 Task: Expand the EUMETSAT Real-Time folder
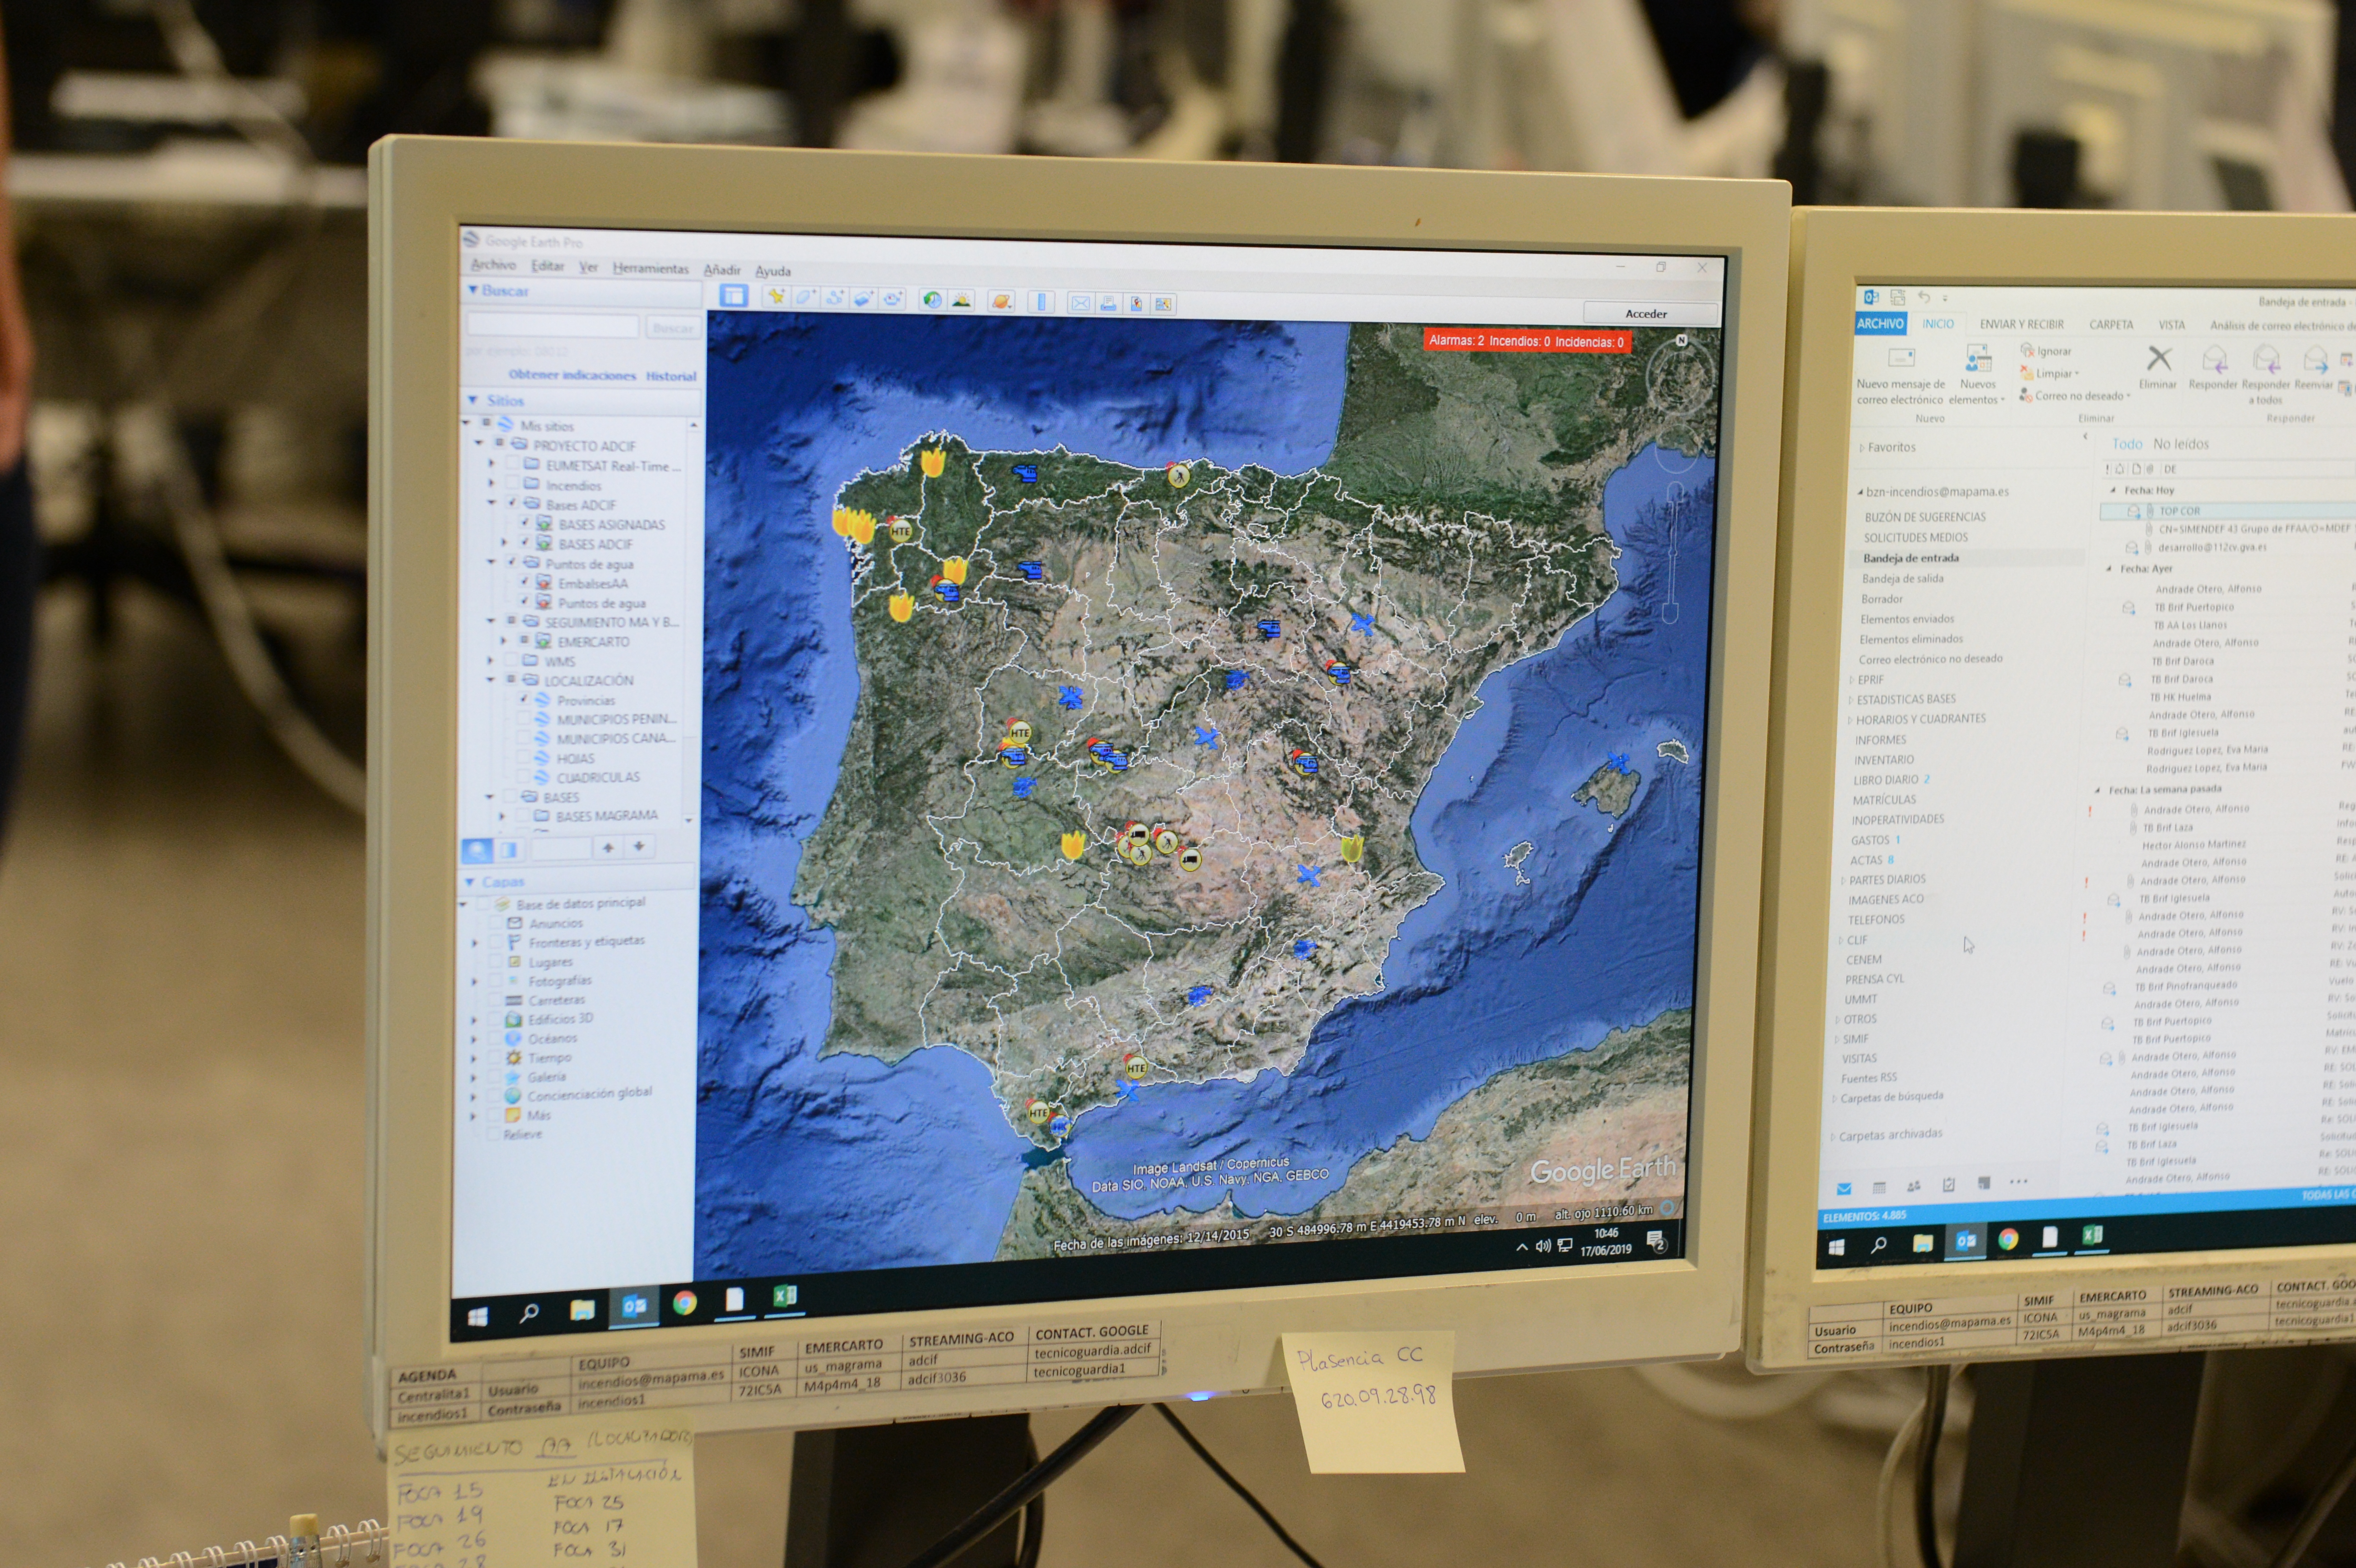(491, 464)
